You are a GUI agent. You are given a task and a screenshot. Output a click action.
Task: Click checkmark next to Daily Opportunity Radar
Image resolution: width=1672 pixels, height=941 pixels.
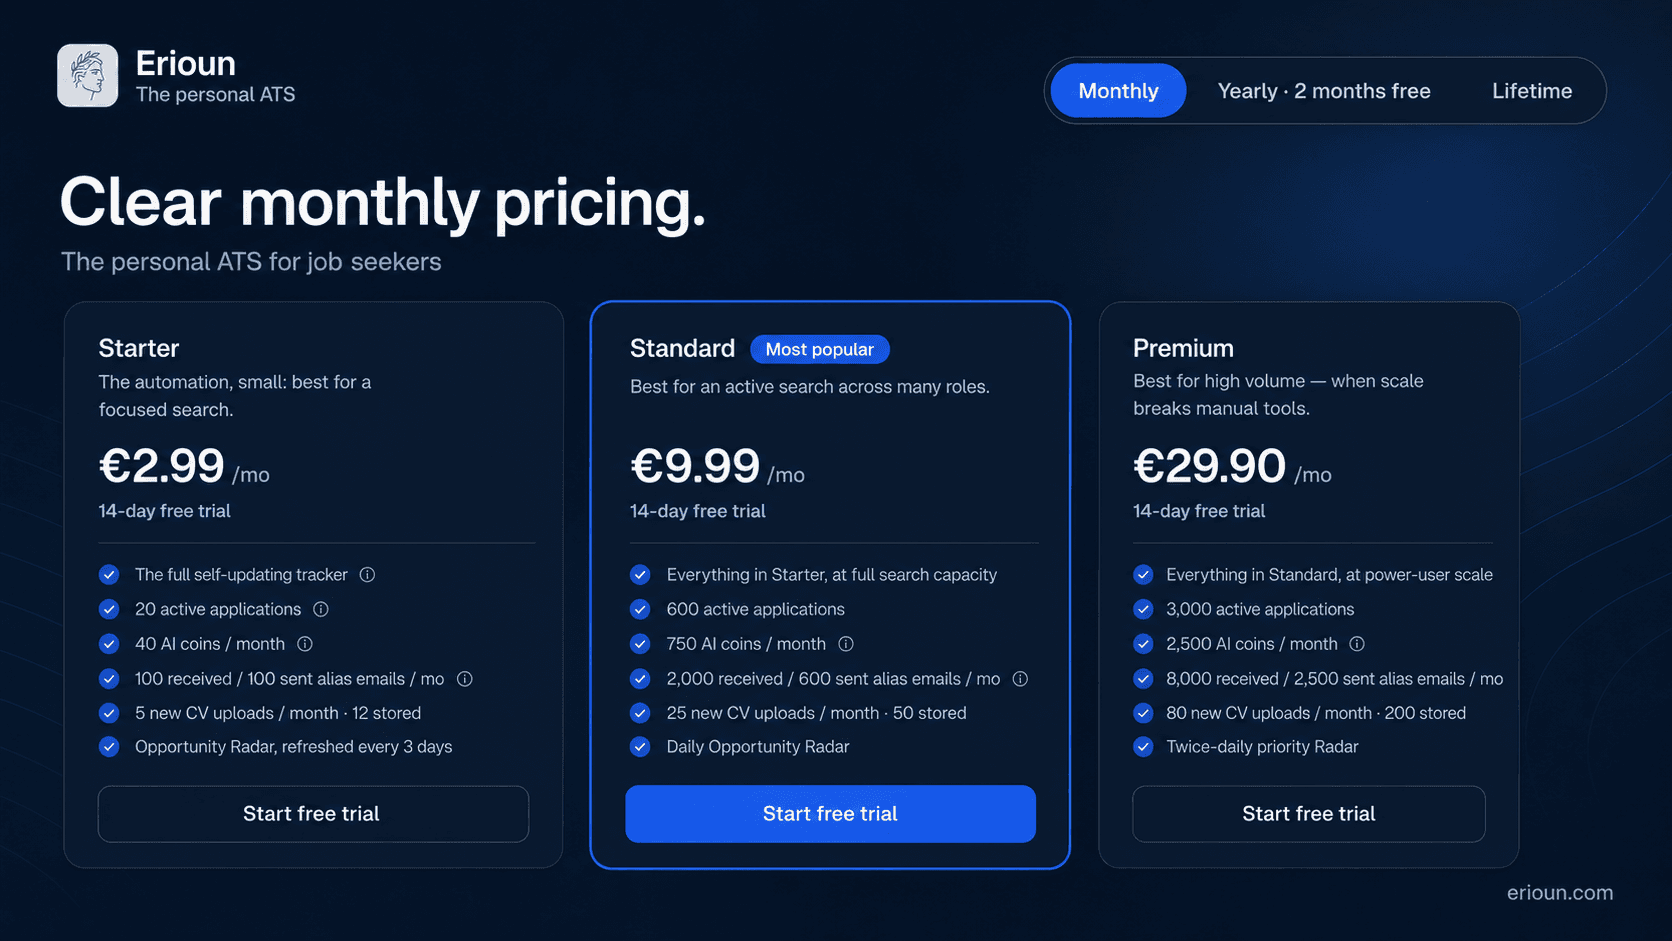640,747
